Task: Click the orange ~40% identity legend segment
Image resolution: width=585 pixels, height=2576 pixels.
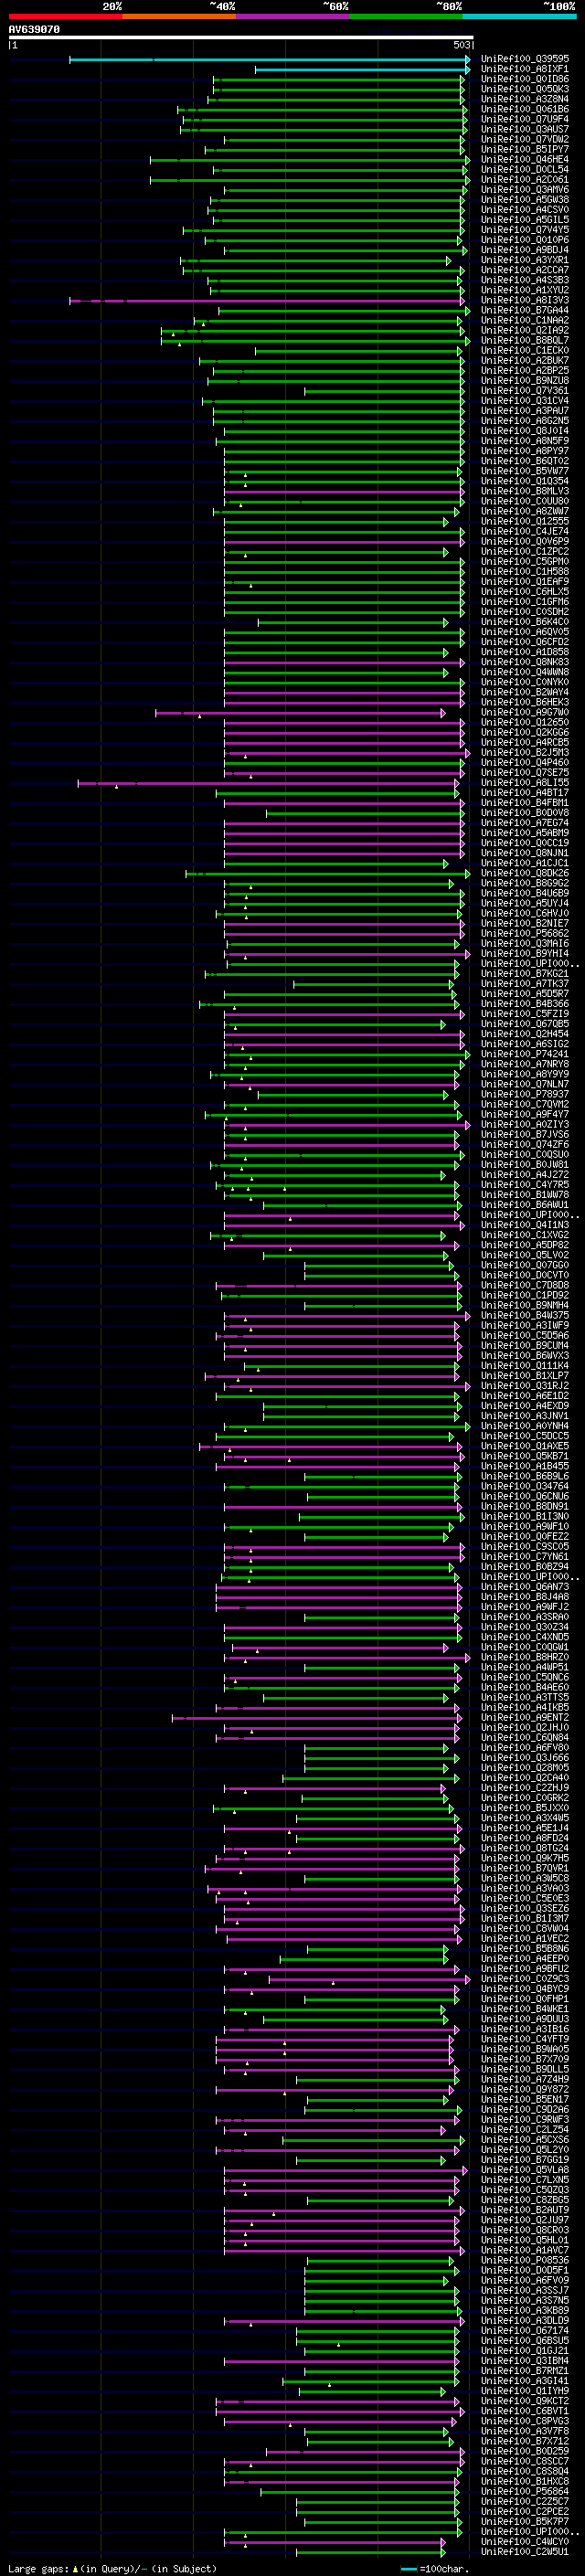Action: (179, 16)
